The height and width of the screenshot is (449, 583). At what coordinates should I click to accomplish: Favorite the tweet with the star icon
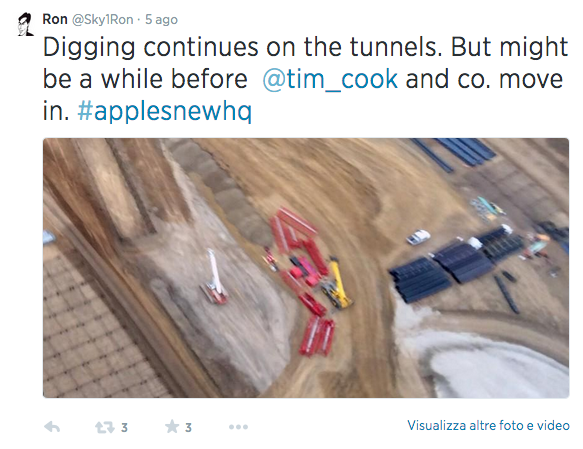[x=172, y=427]
